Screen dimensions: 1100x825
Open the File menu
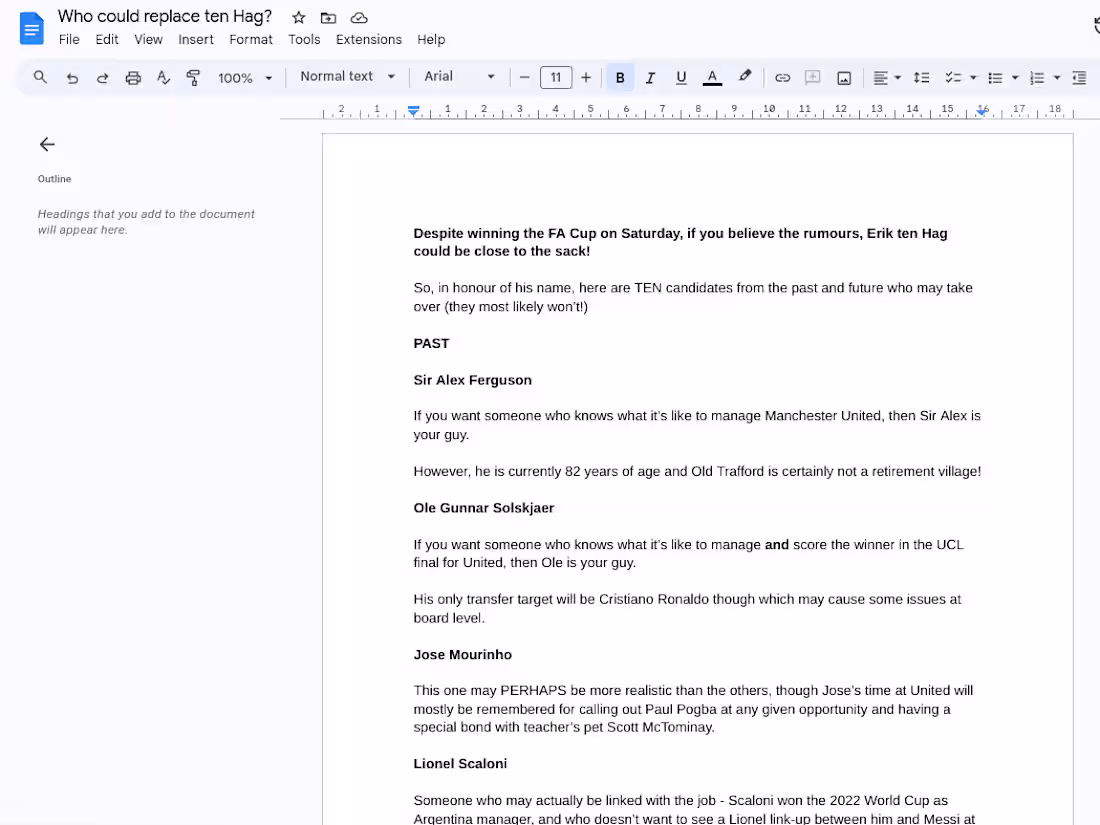pos(69,39)
